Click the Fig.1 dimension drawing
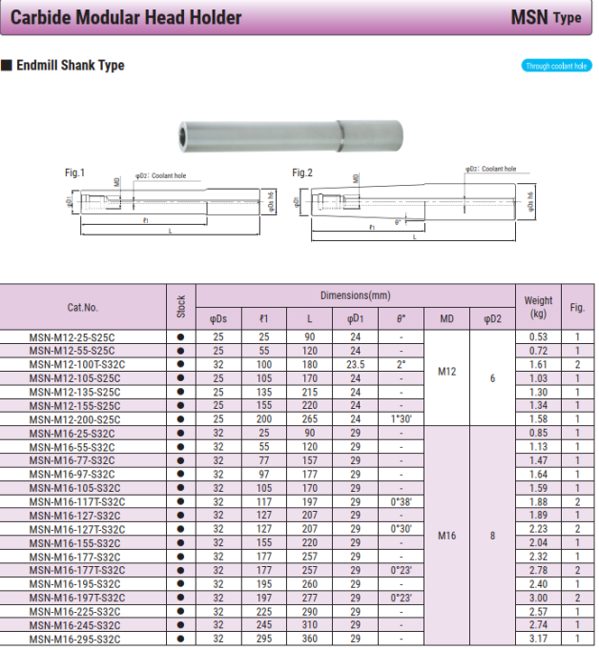The width and height of the screenshot is (599, 650). (171, 202)
